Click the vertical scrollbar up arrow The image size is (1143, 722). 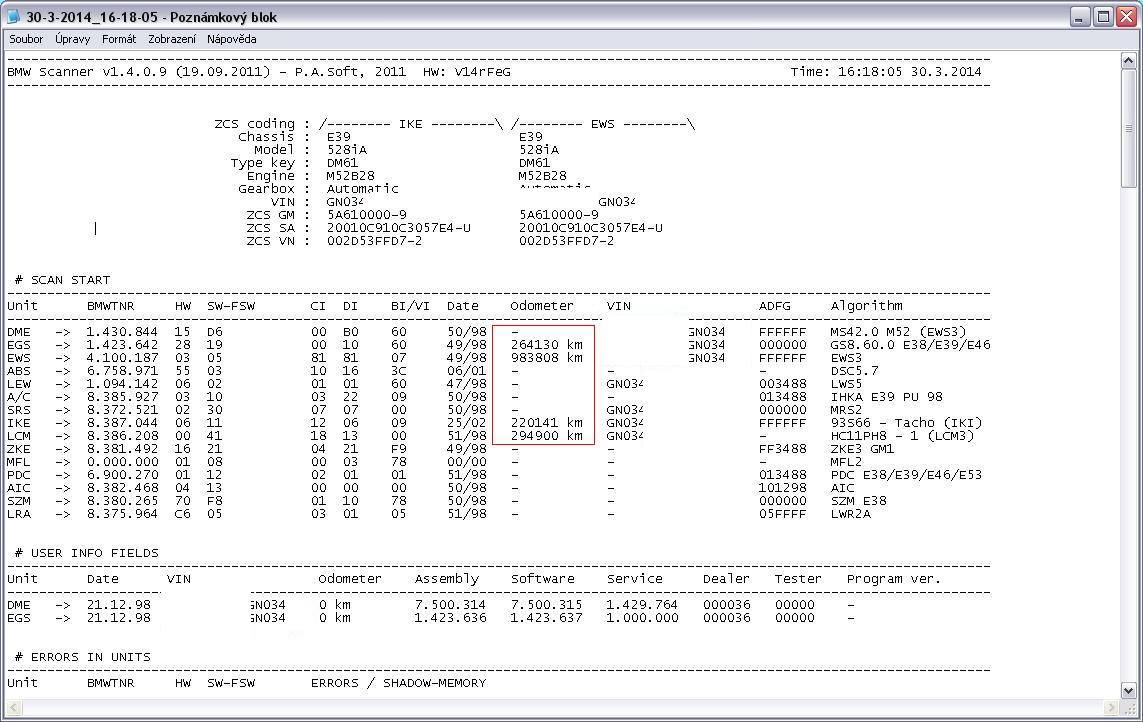pyautogui.click(x=1128, y=61)
